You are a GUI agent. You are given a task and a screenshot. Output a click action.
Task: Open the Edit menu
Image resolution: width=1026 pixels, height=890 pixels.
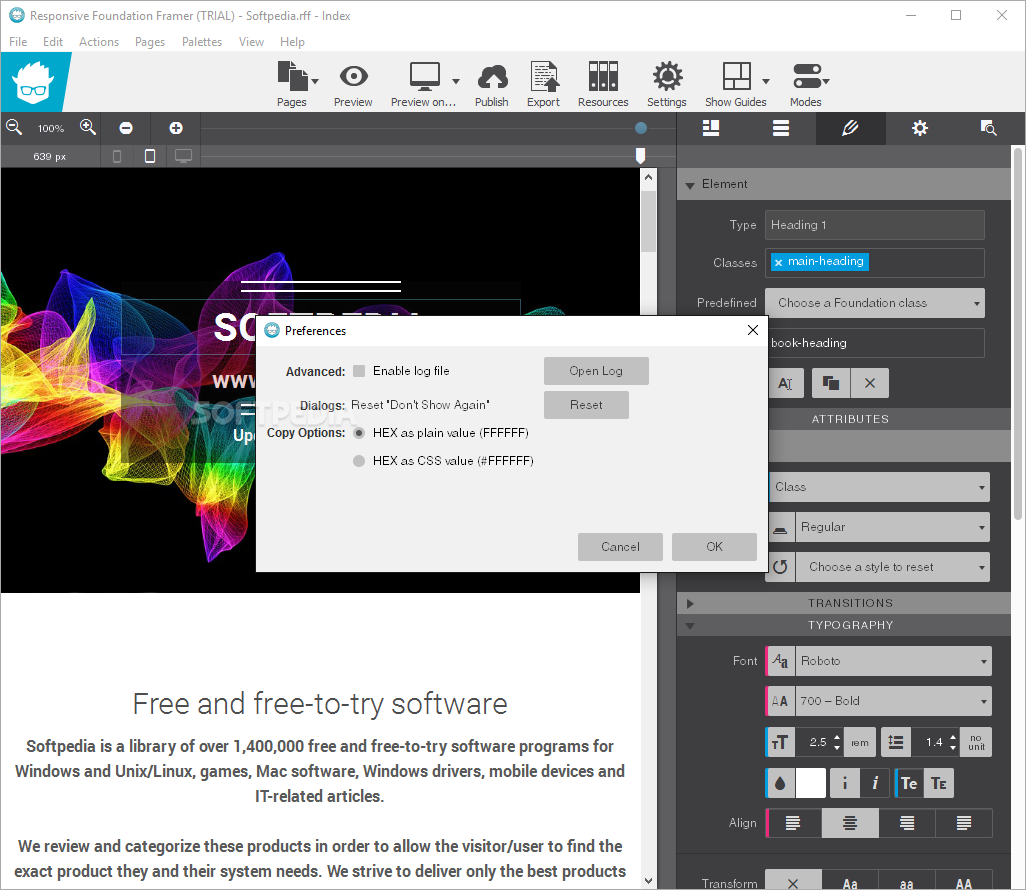[x=53, y=42]
